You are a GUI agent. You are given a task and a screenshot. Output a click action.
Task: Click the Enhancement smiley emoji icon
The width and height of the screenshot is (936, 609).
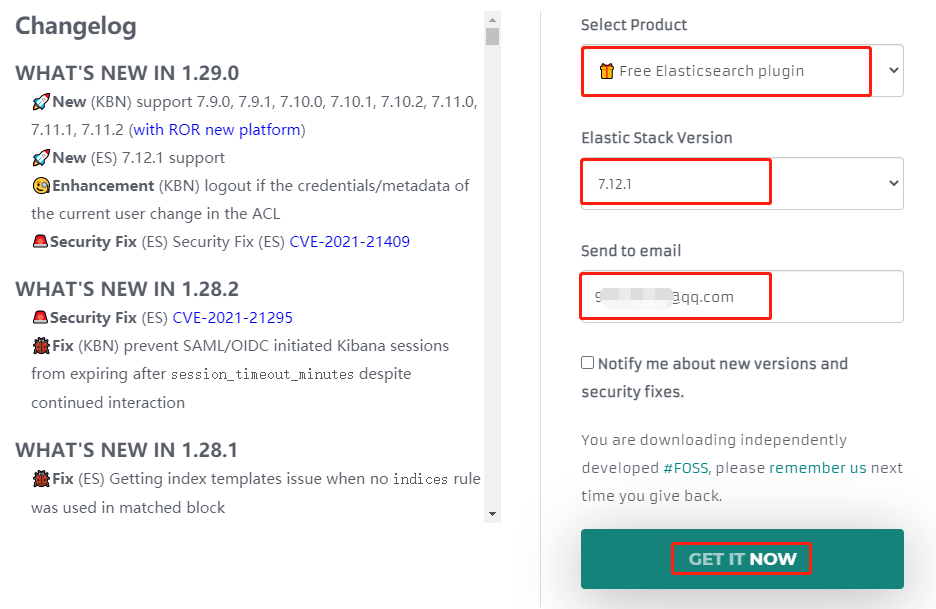[x=41, y=186]
